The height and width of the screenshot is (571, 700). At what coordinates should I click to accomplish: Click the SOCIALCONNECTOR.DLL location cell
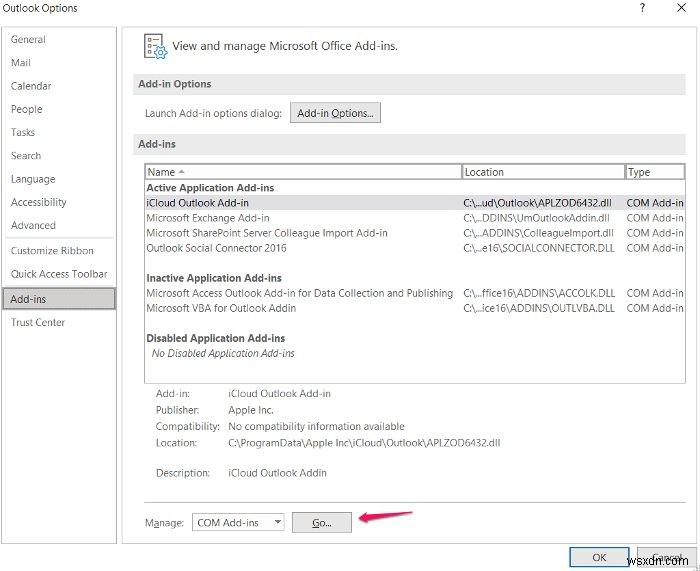[539, 248]
